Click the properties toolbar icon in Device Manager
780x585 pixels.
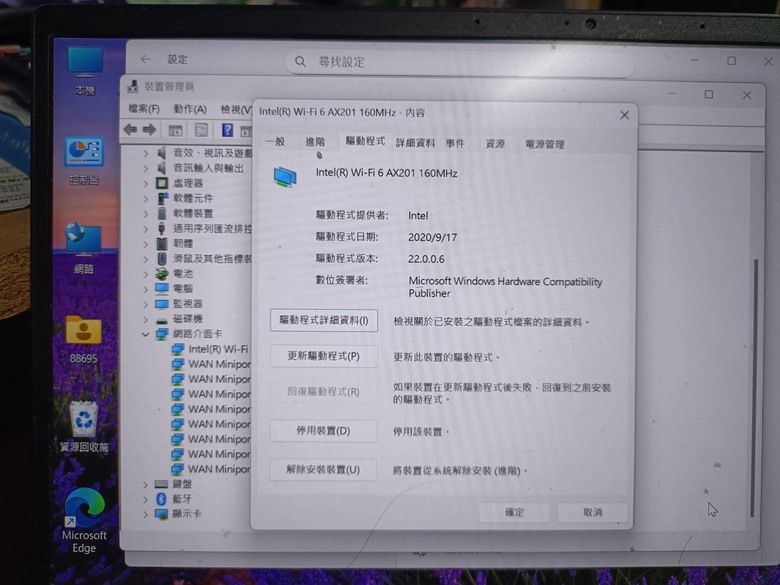pos(201,130)
